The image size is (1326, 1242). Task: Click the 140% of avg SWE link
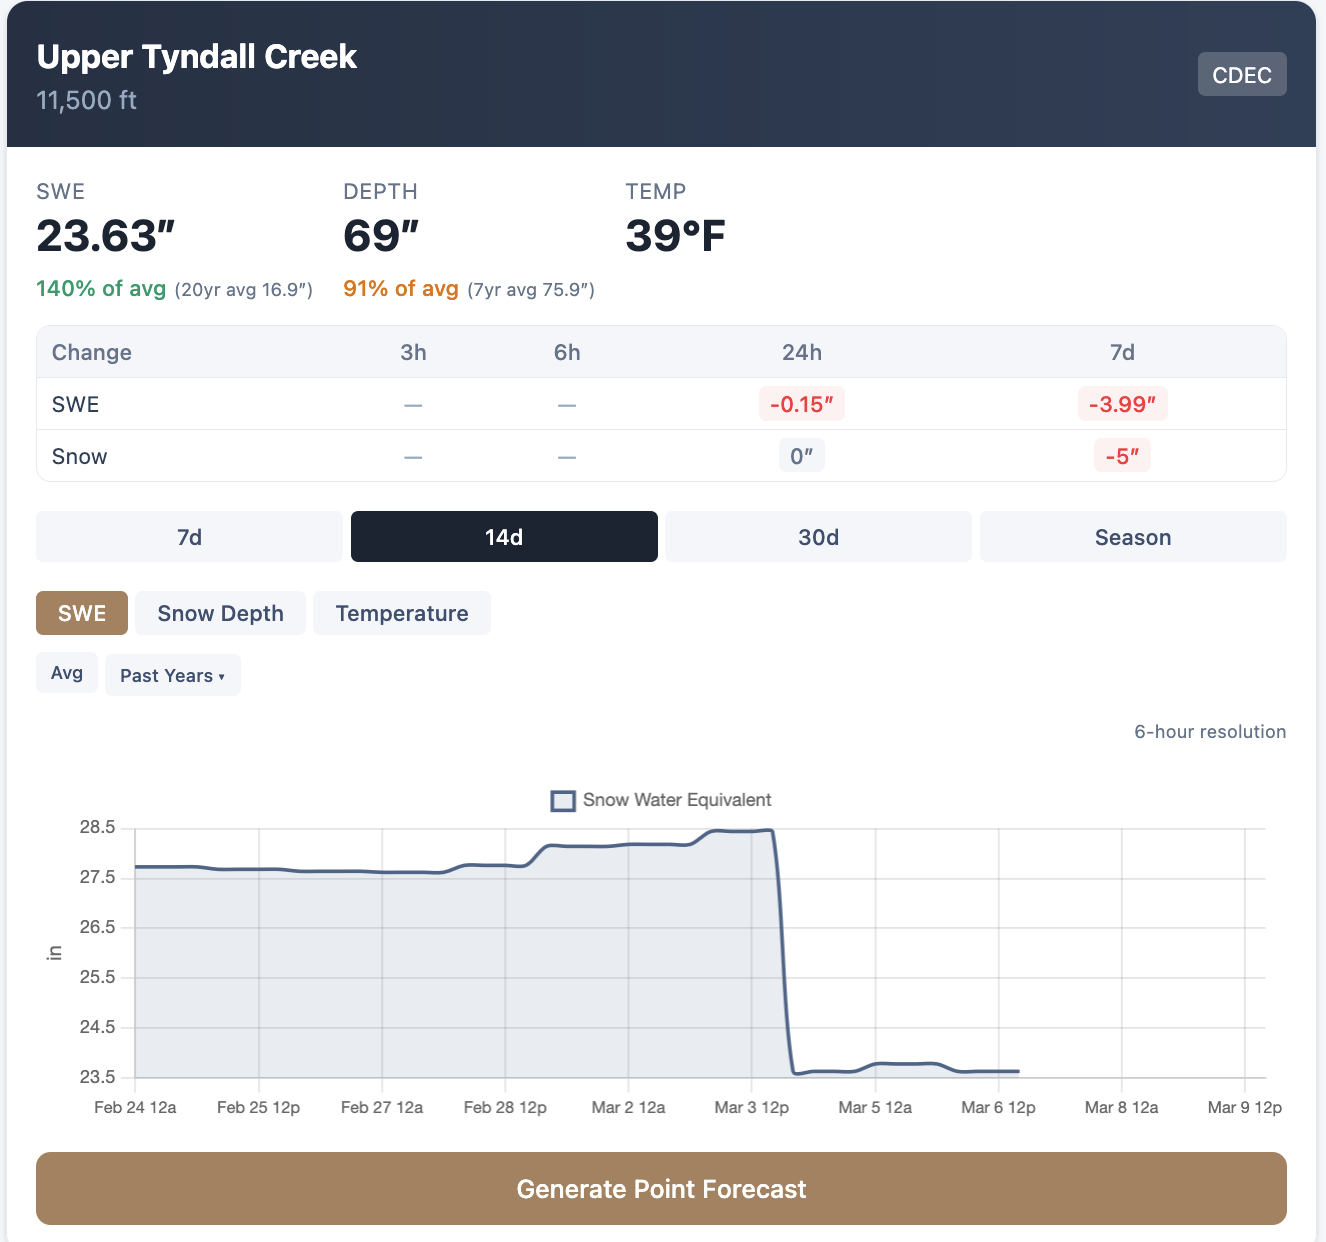tap(100, 288)
